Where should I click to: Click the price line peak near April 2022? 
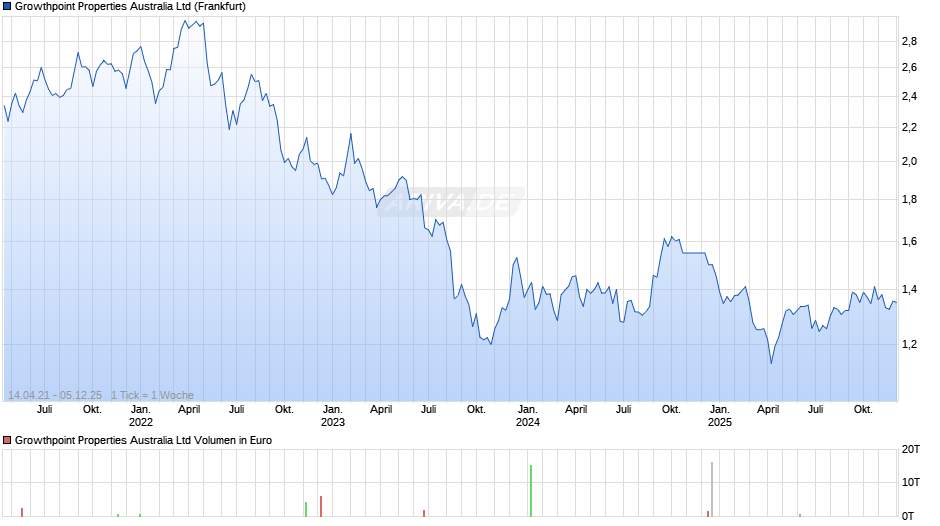pos(185,21)
